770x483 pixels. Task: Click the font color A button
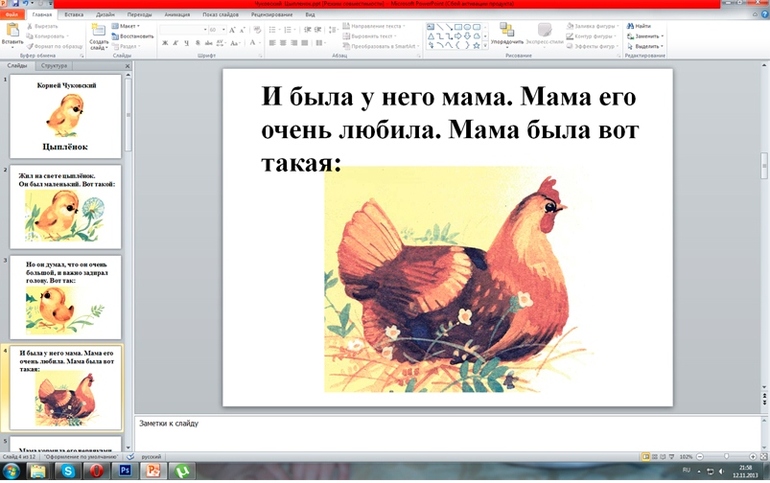click(x=252, y=43)
